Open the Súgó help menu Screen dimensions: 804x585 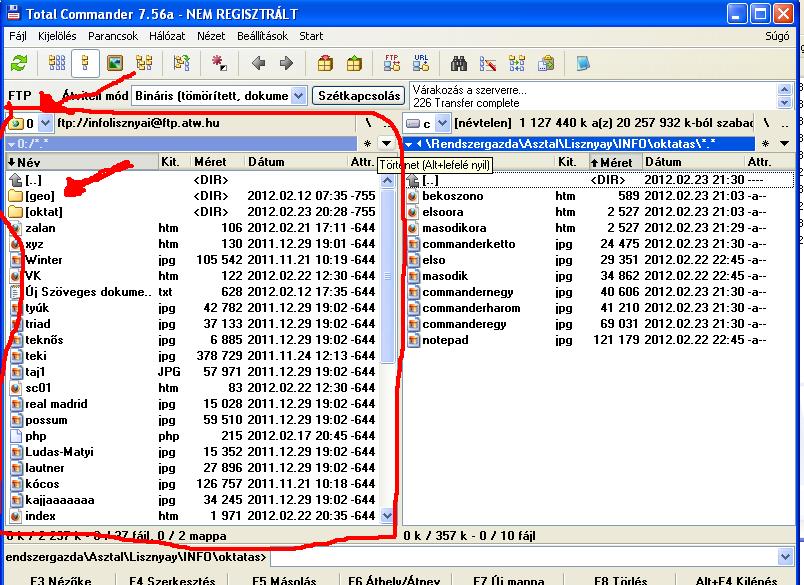pos(777,36)
